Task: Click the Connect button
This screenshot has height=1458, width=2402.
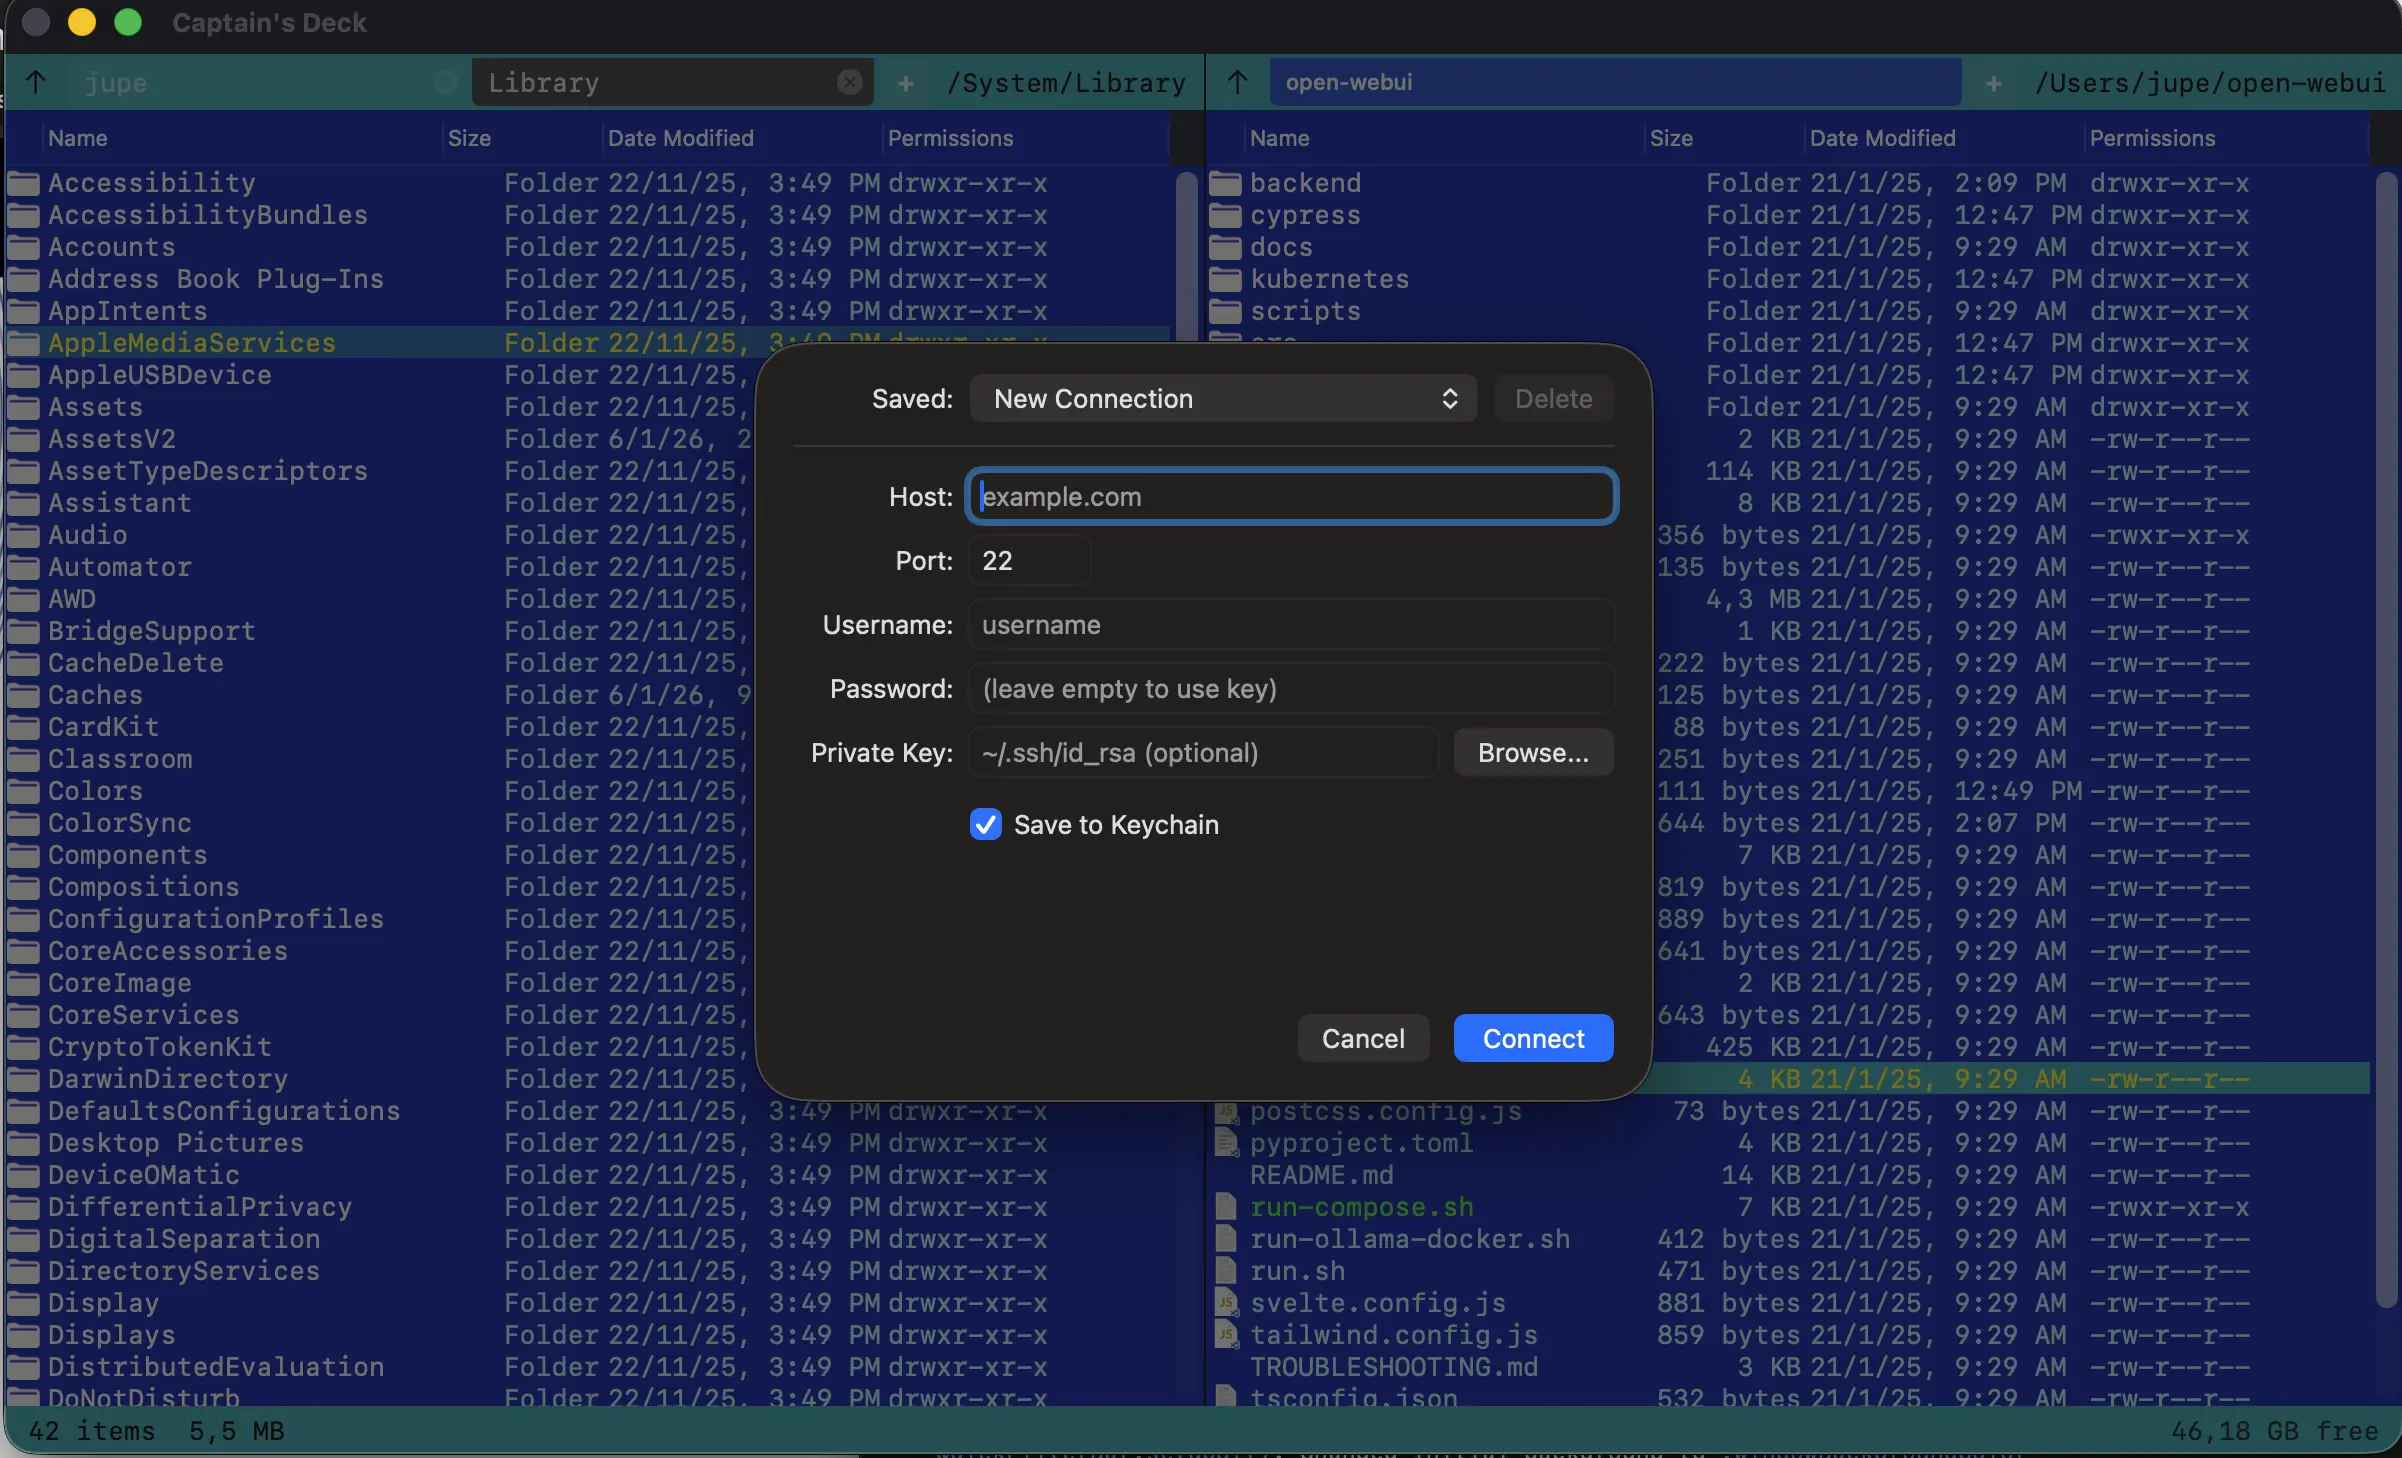Action: click(x=1532, y=1038)
